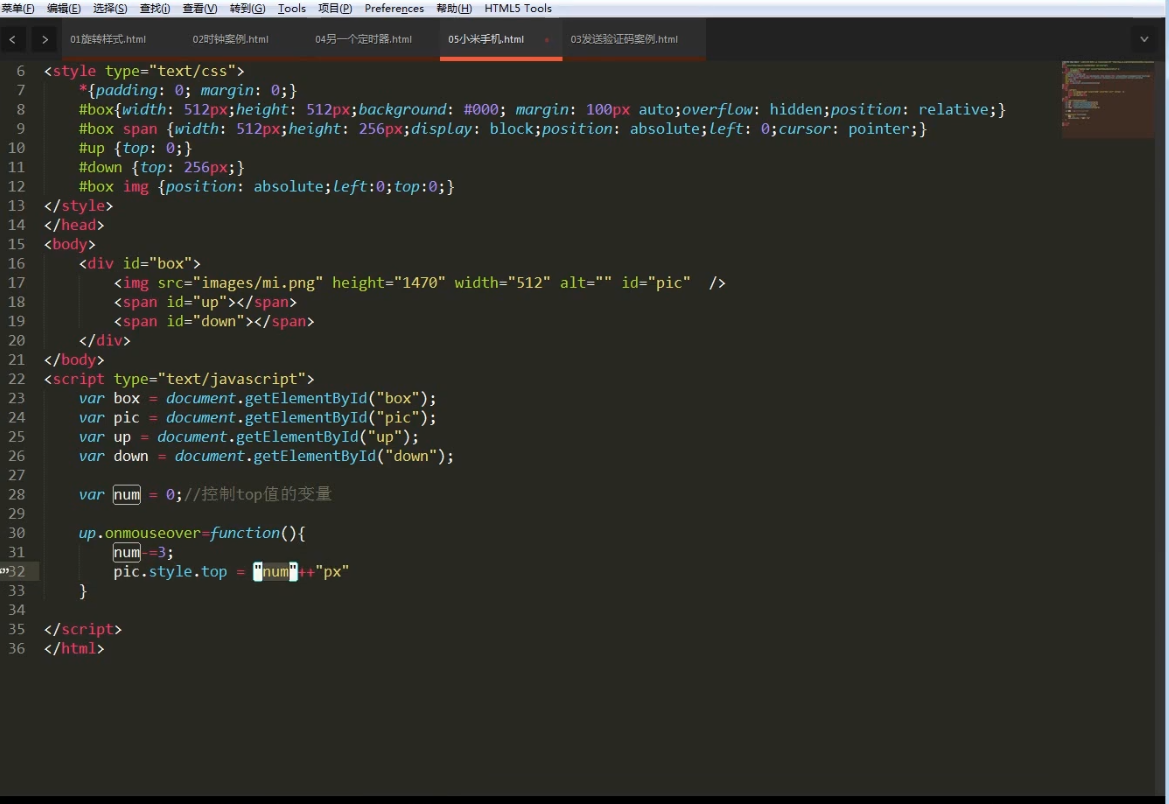The image size is (1169, 804).
Task: Click pic.style.top on line 32
Action: [x=170, y=572]
